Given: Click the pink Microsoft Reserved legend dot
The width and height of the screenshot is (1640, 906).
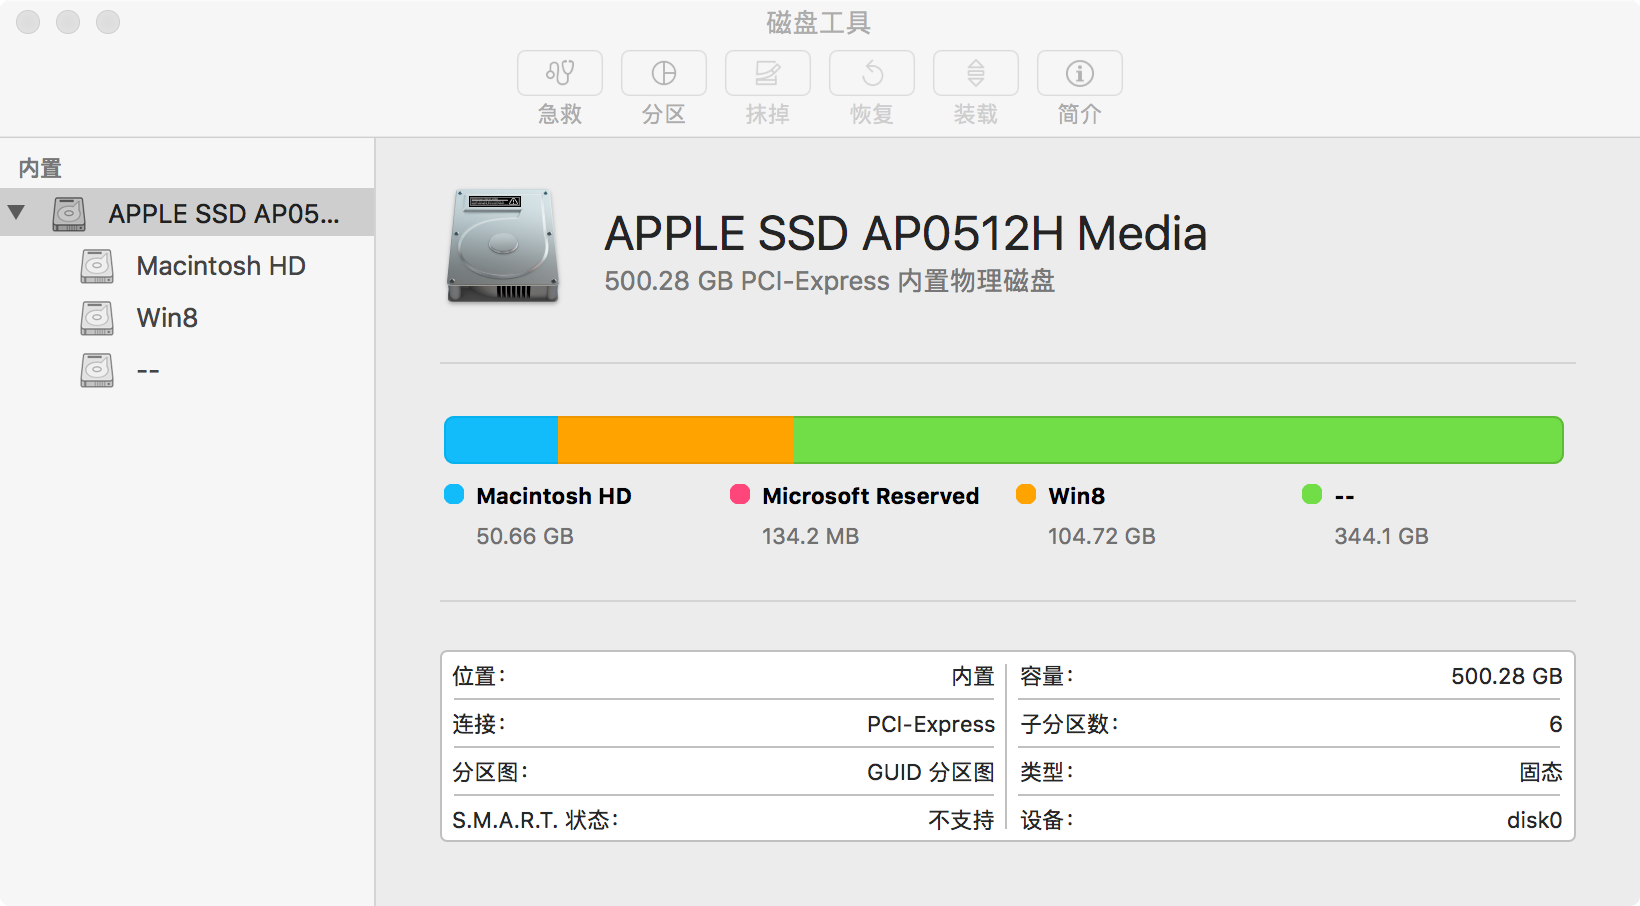Looking at the screenshot, I should click(x=740, y=495).
